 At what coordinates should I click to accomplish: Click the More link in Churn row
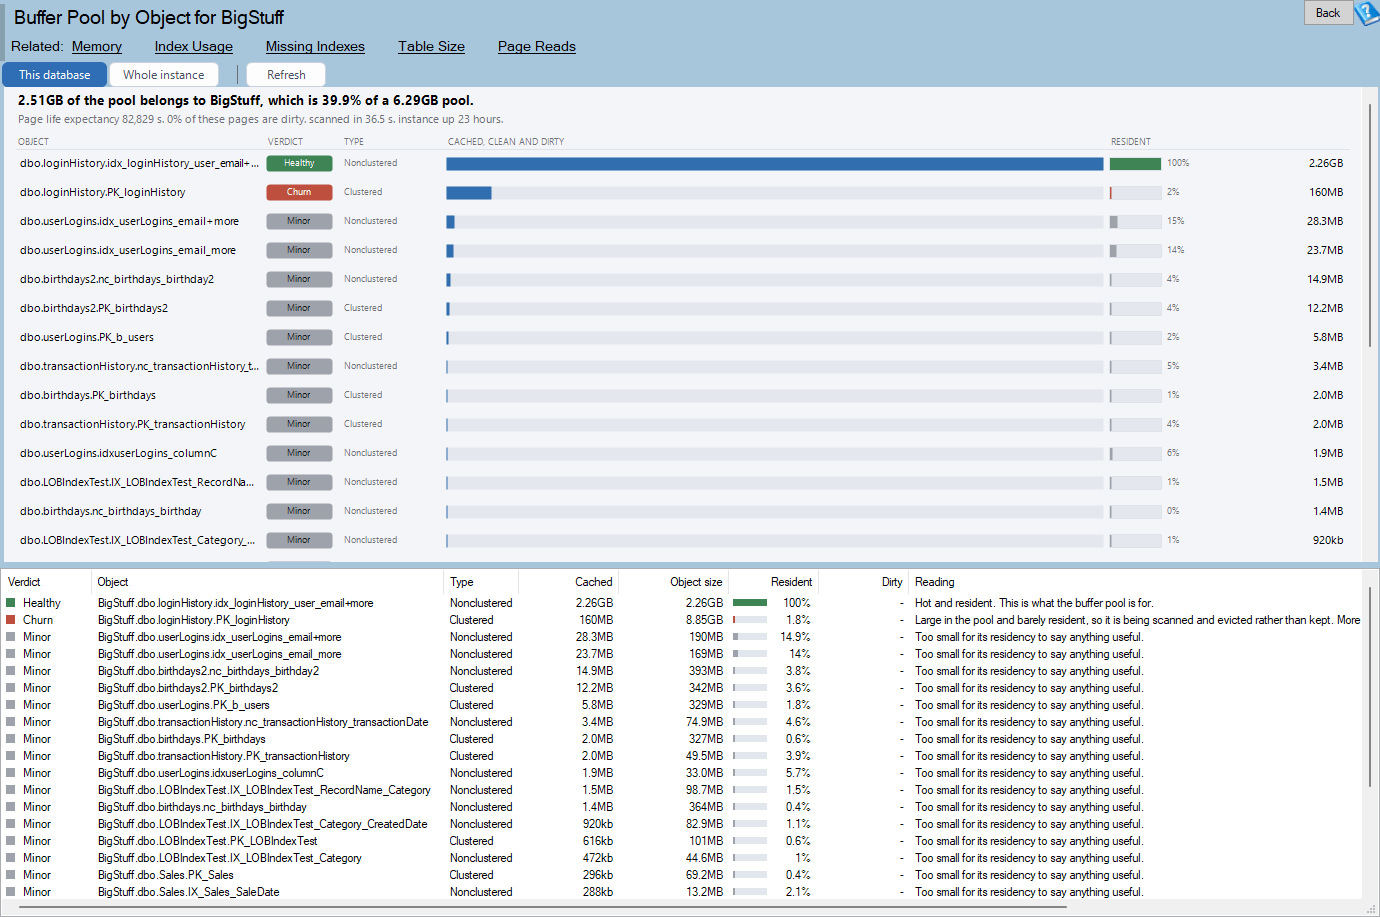(1349, 620)
